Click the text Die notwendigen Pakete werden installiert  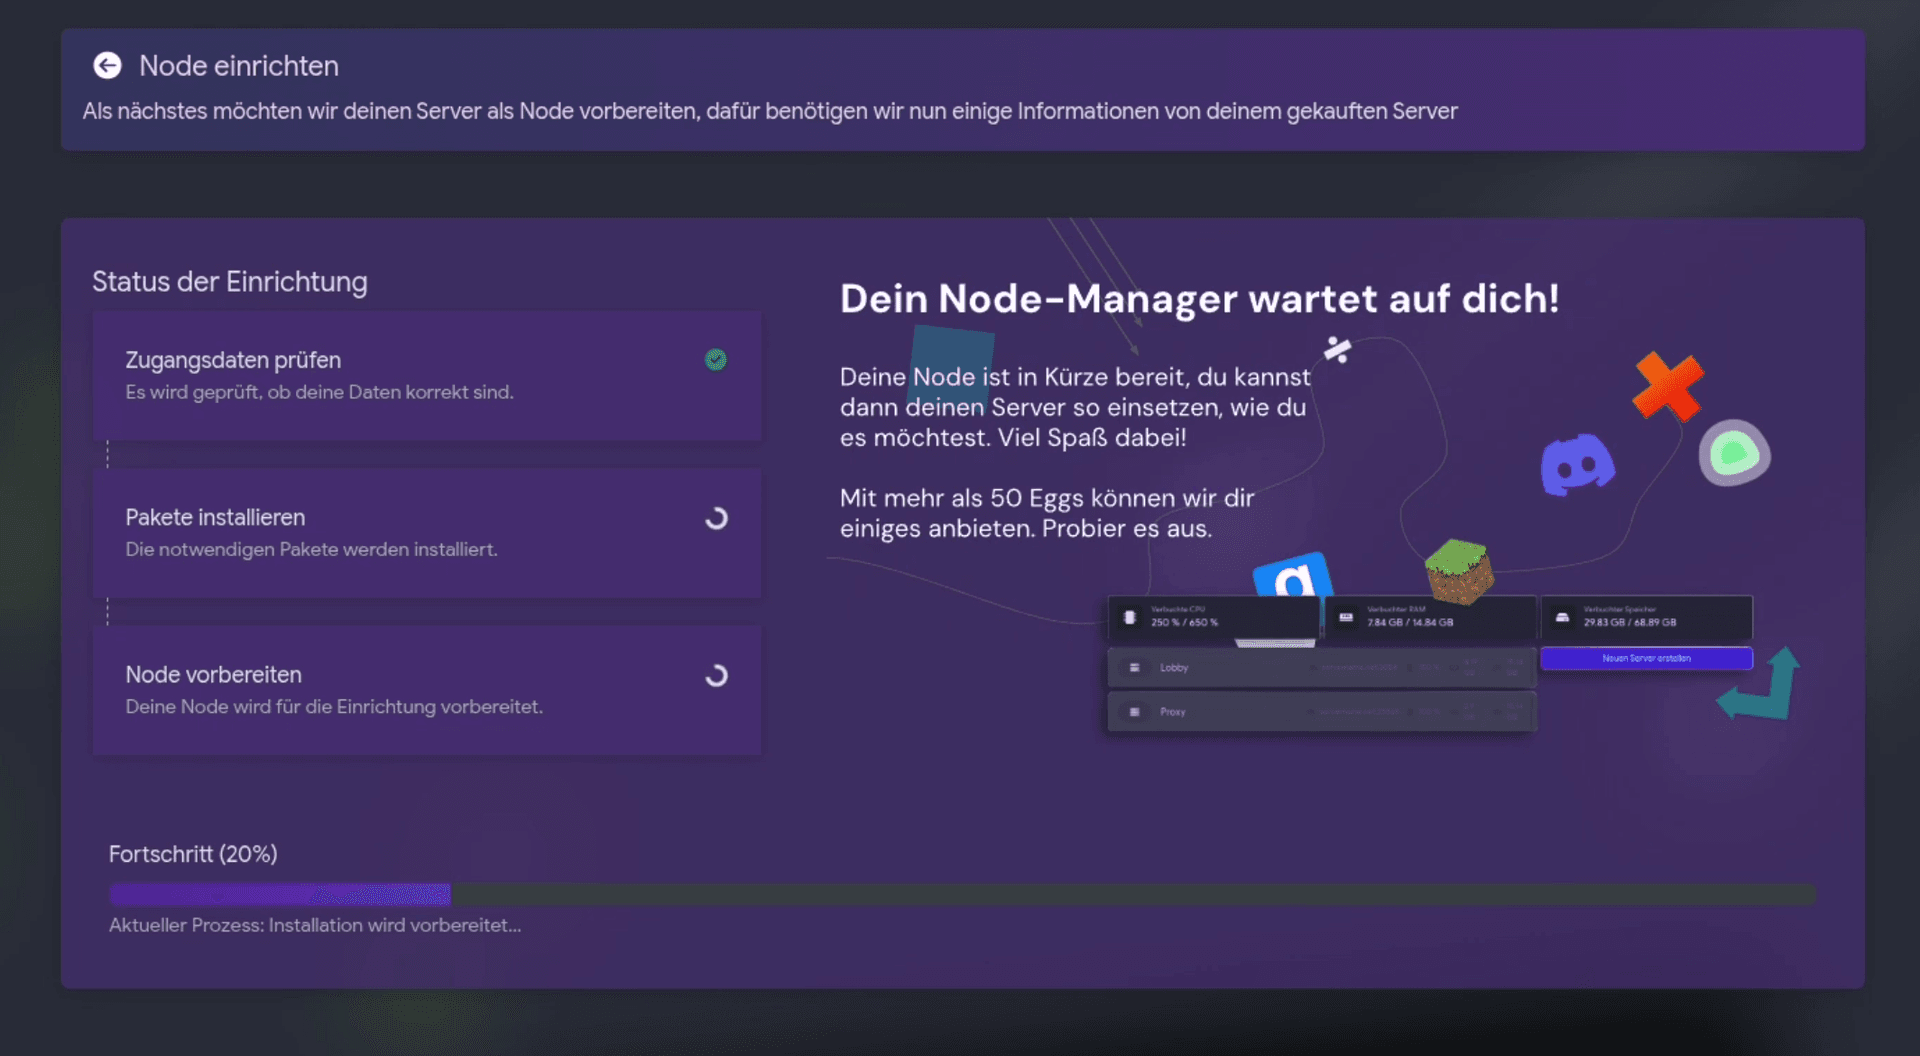click(311, 549)
